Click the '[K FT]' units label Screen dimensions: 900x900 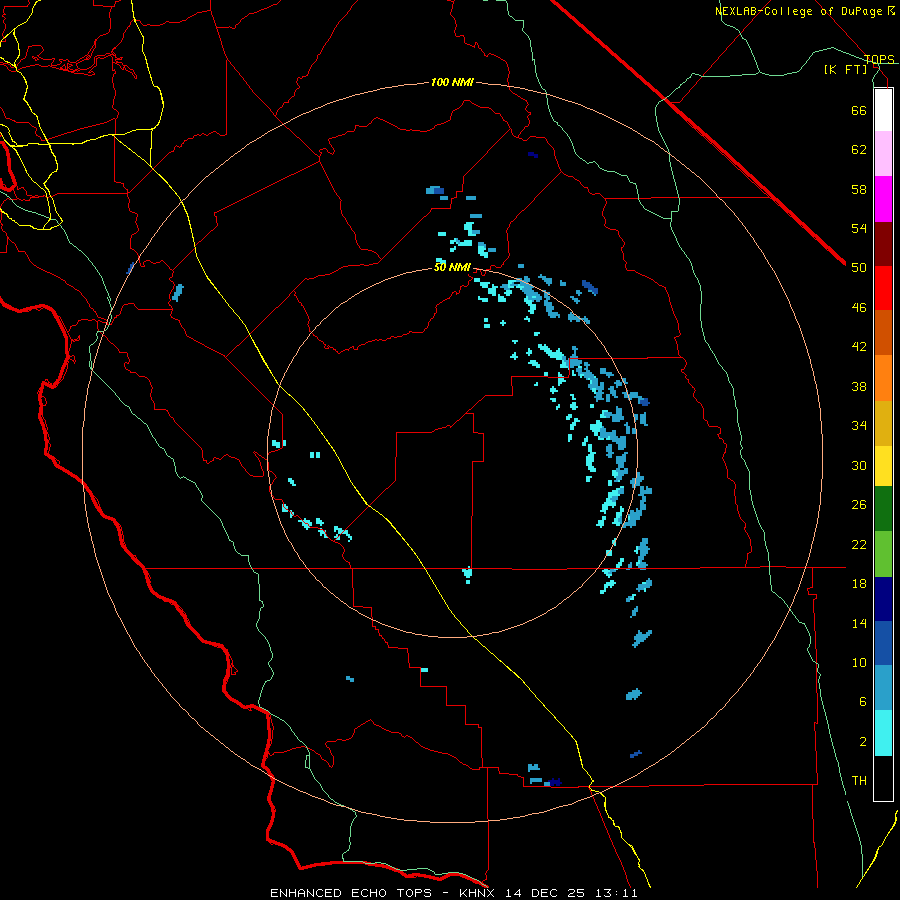(x=845, y=70)
